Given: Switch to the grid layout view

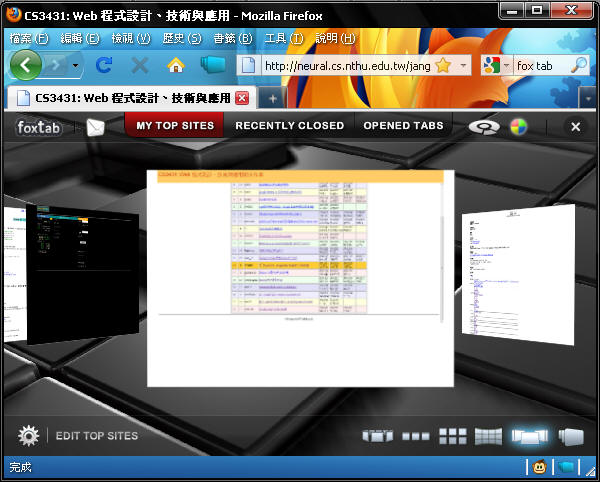Looking at the screenshot, I should click(453, 436).
